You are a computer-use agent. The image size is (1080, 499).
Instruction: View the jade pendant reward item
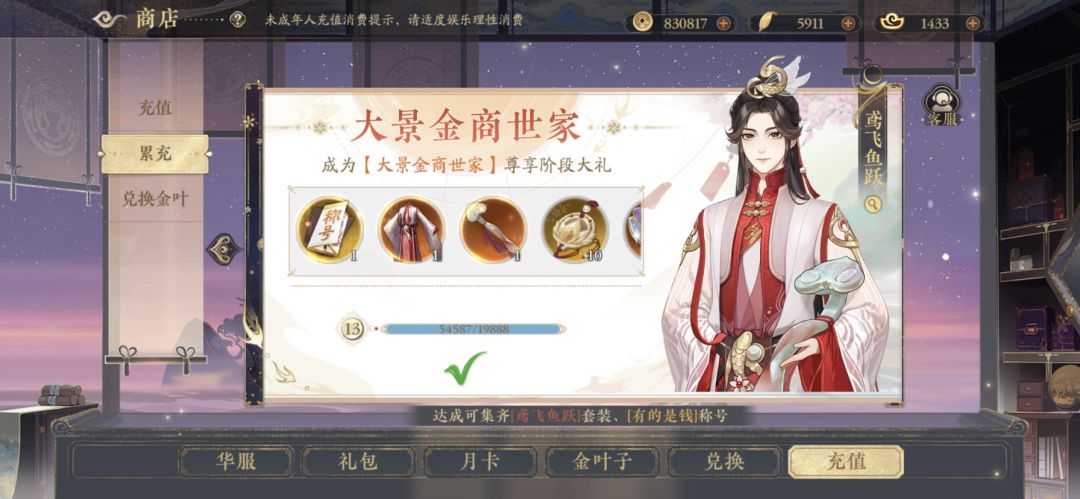click(x=575, y=230)
